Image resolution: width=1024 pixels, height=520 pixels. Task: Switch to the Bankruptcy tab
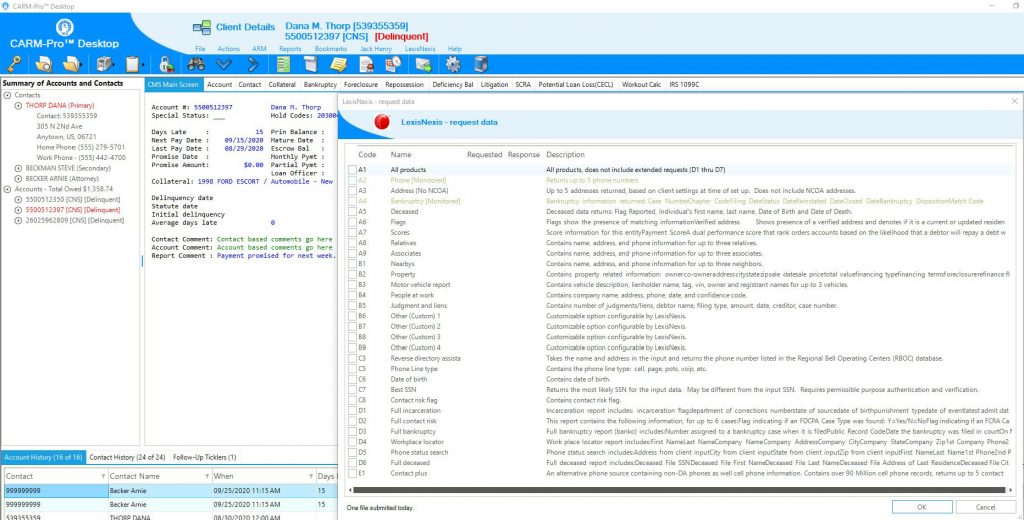click(x=320, y=84)
